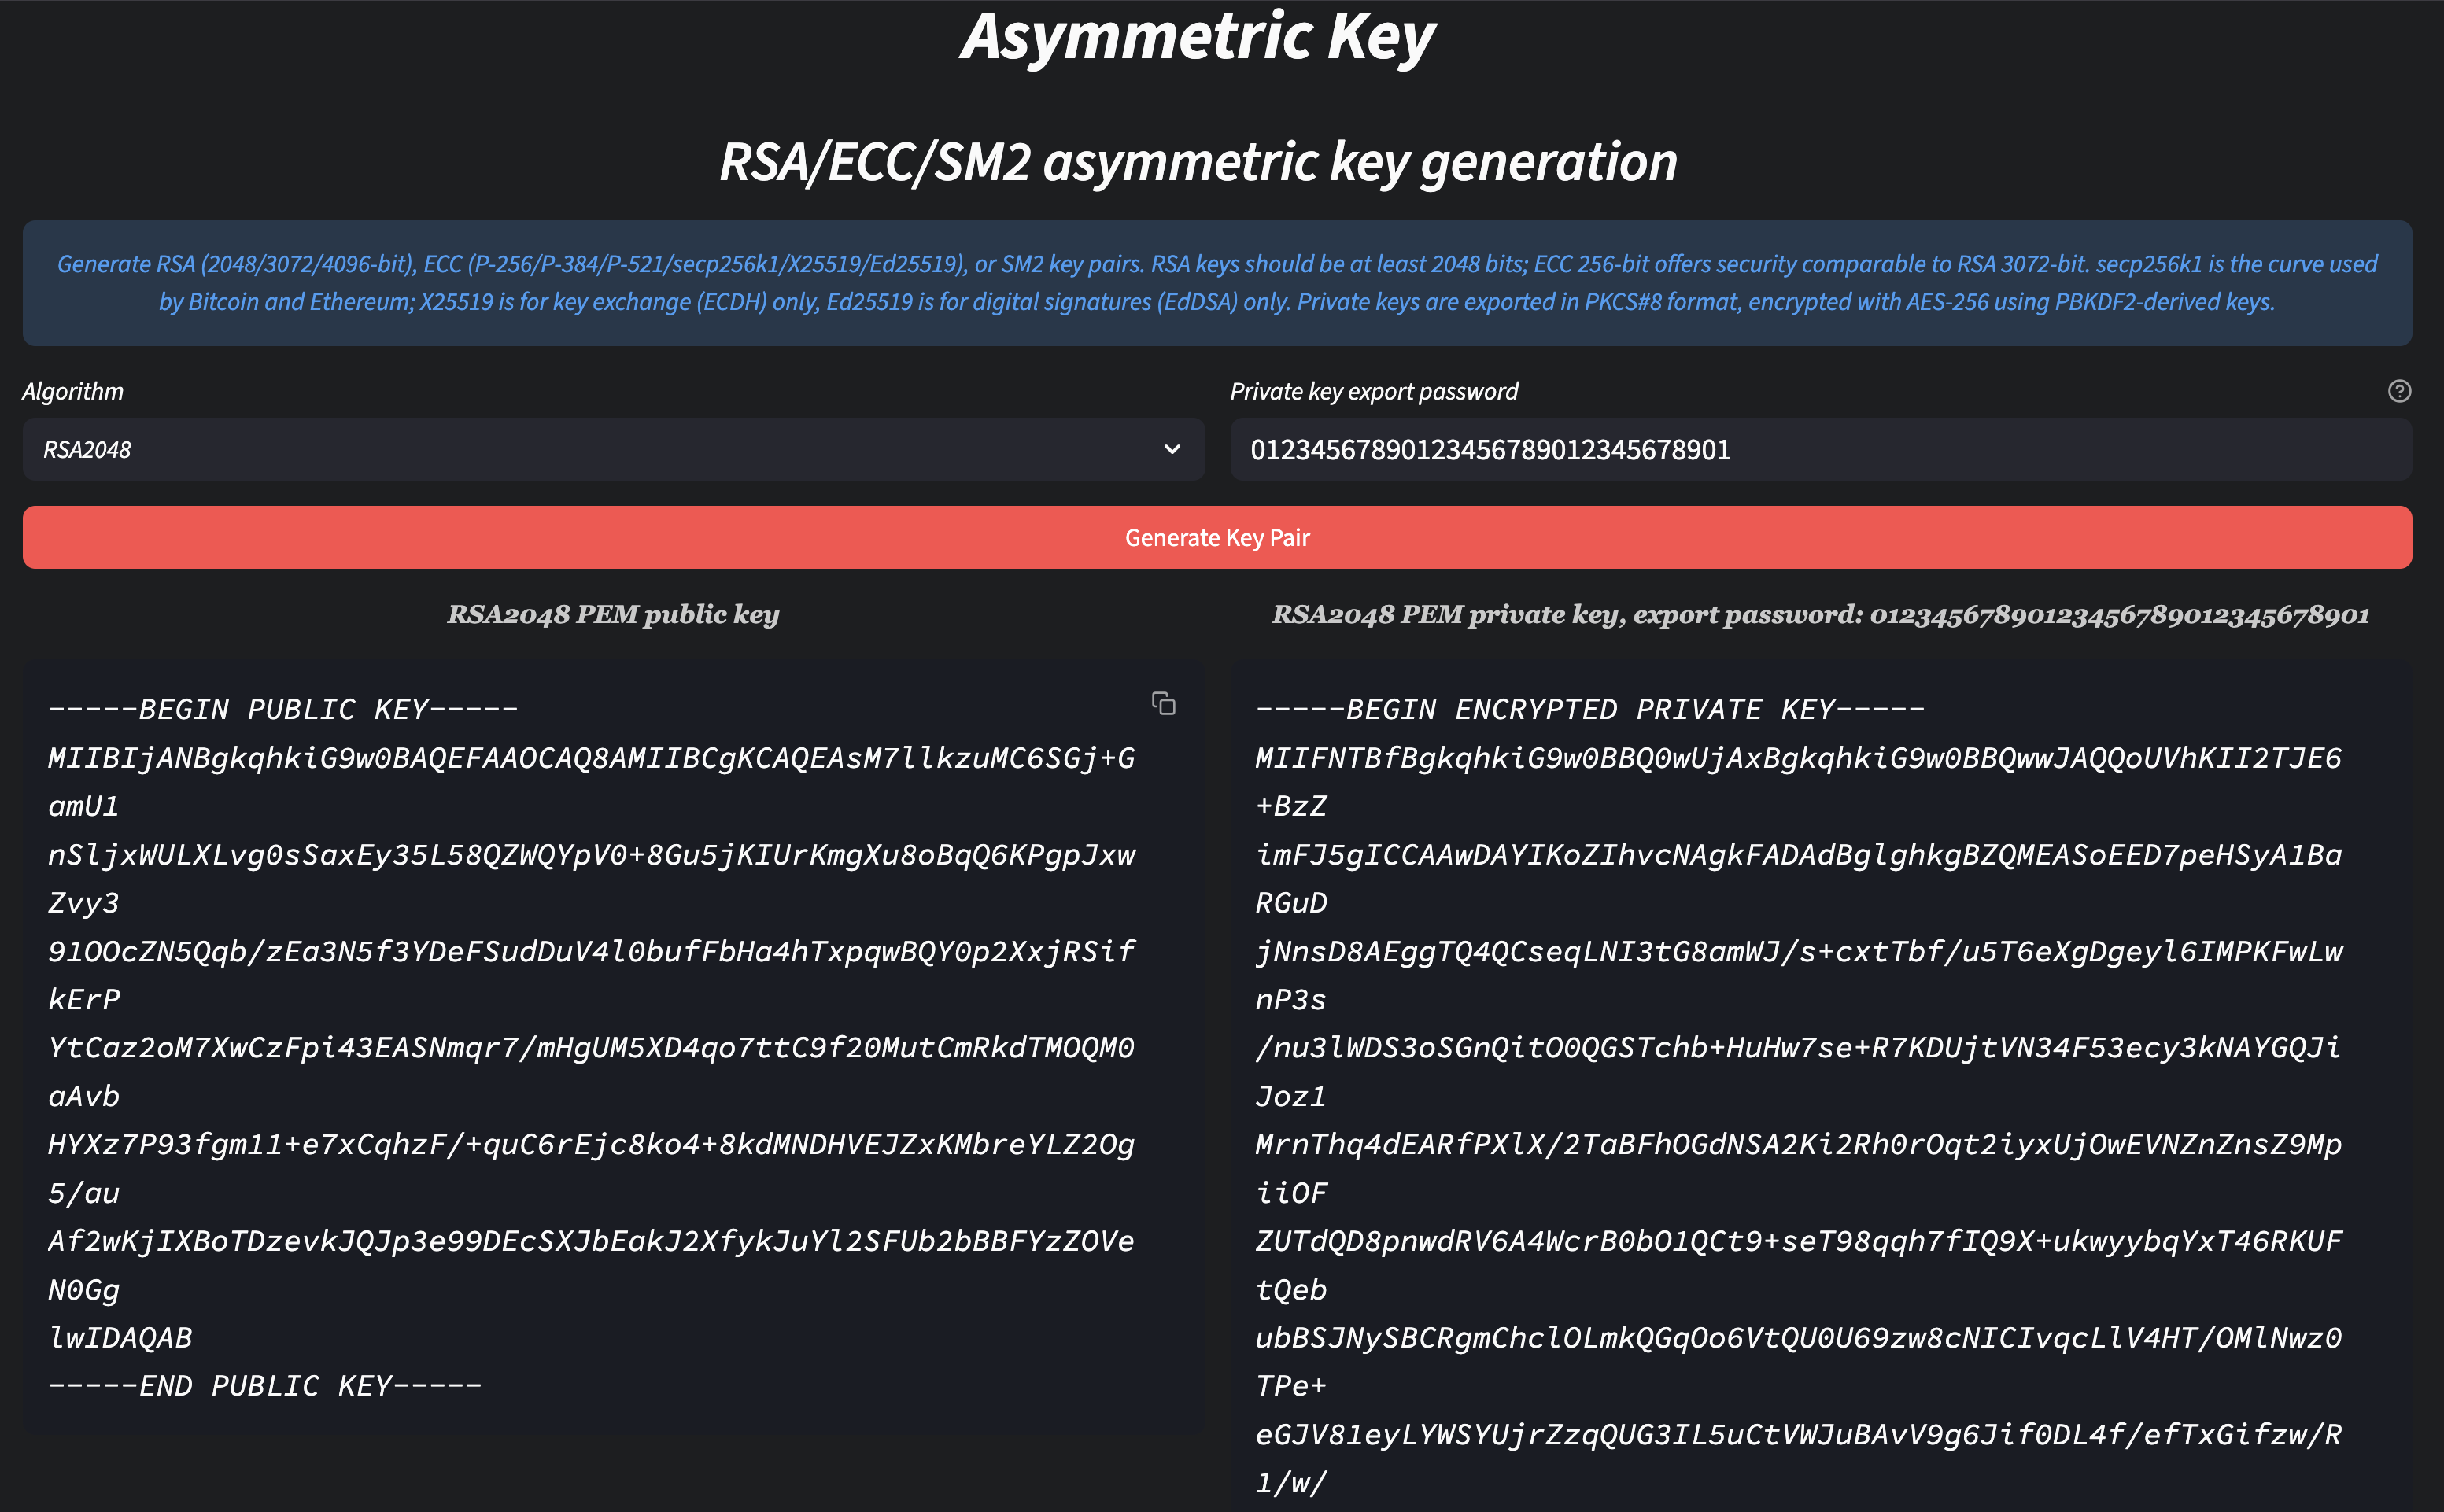Click the eGJV81eyLYWSYUjr line in private key
The width and height of the screenshot is (2444, 1512).
[x=1798, y=1435]
